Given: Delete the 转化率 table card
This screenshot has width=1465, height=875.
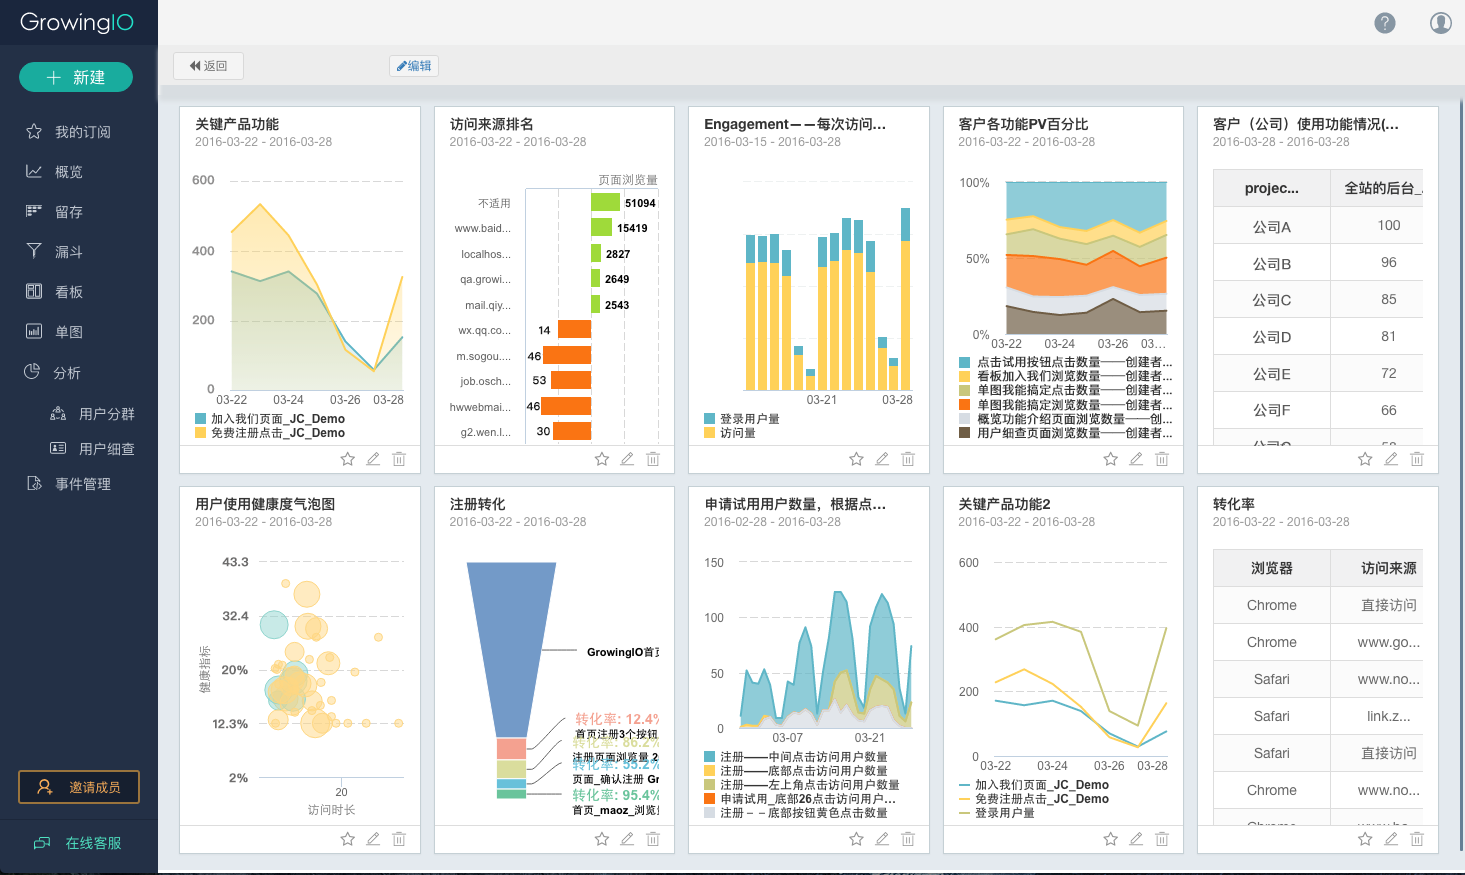Looking at the screenshot, I should click(1416, 839).
